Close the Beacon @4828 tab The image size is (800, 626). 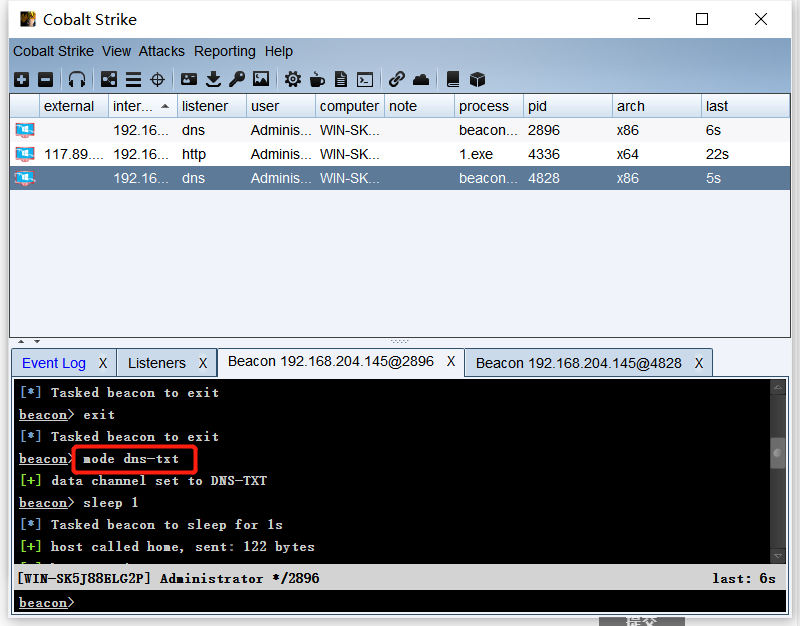click(x=699, y=363)
